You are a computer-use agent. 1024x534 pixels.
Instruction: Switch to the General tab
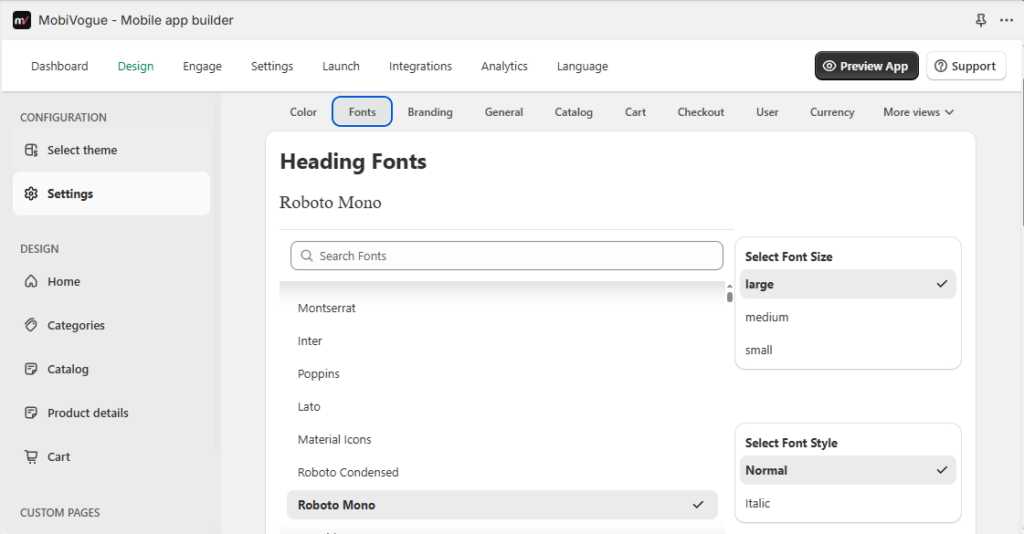[x=504, y=112]
